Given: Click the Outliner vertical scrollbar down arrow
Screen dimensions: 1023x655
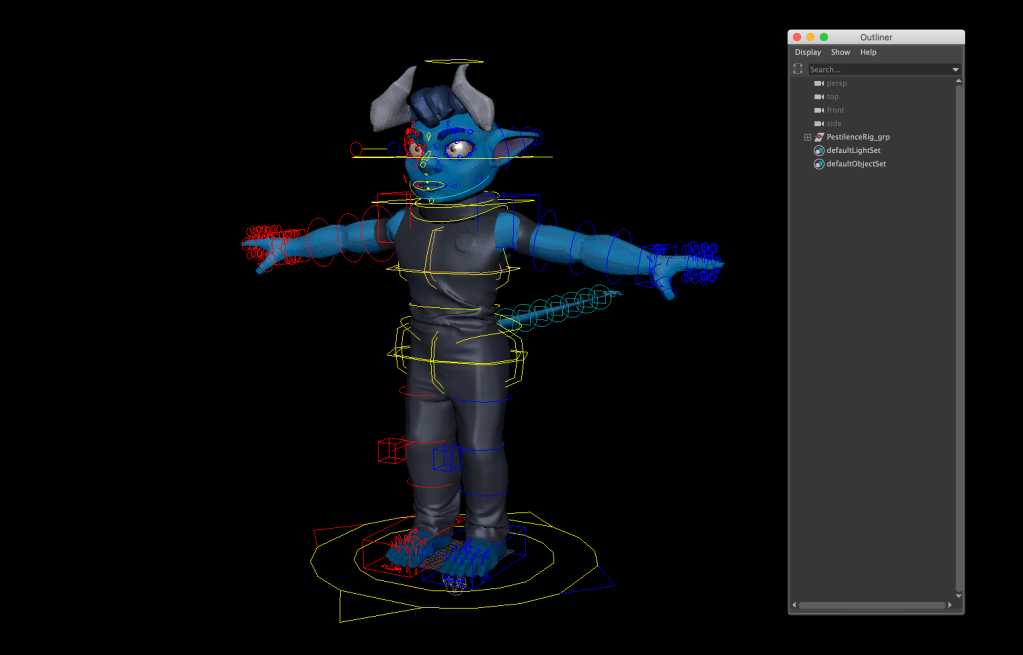Looking at the screenshot, I should click(959, 596).
